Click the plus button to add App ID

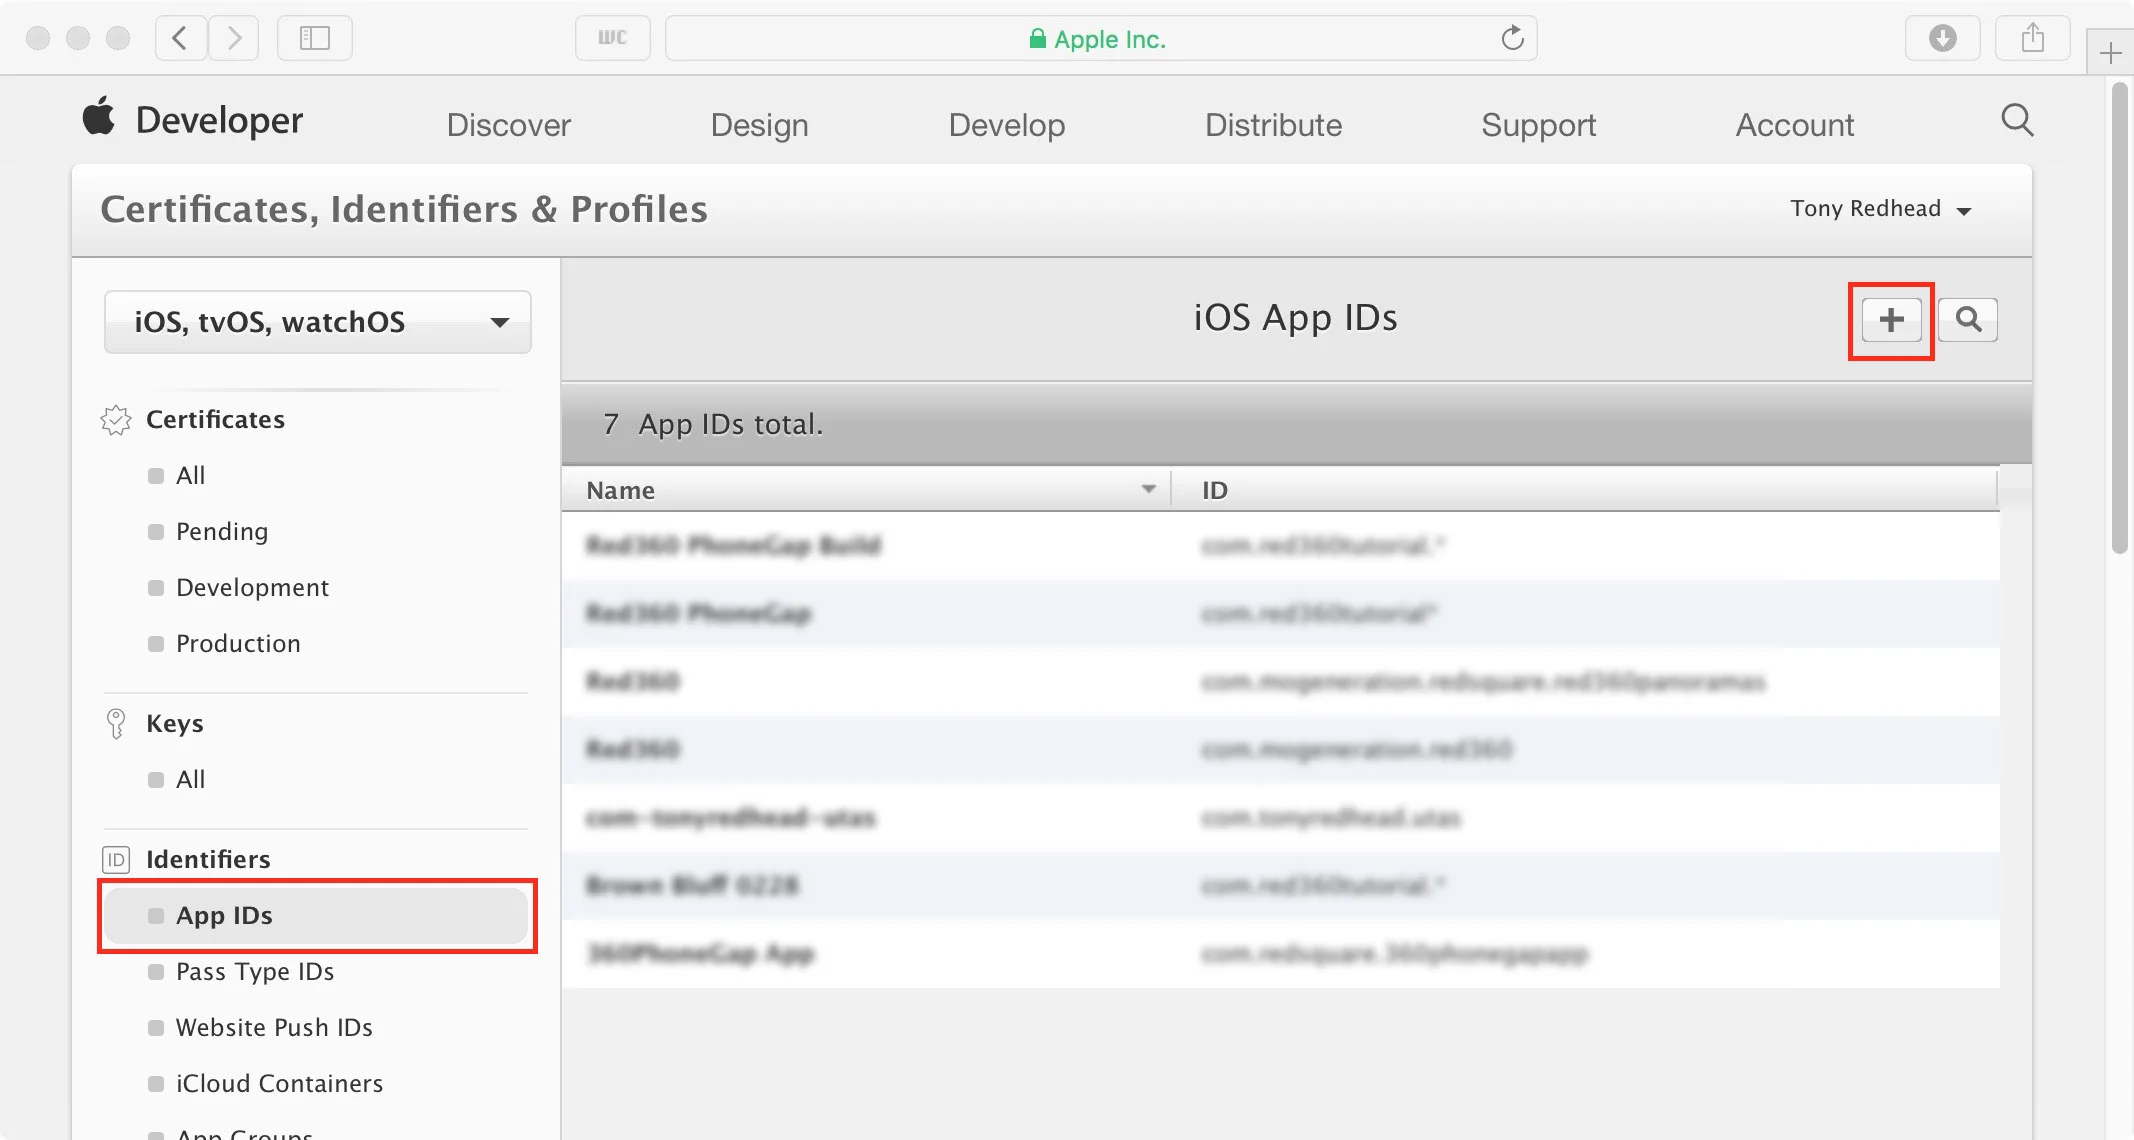1891,320
